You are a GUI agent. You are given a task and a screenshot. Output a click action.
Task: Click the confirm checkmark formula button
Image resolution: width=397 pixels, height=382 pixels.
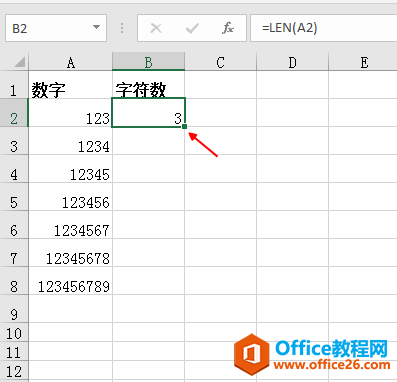click(x=192, y=28)
